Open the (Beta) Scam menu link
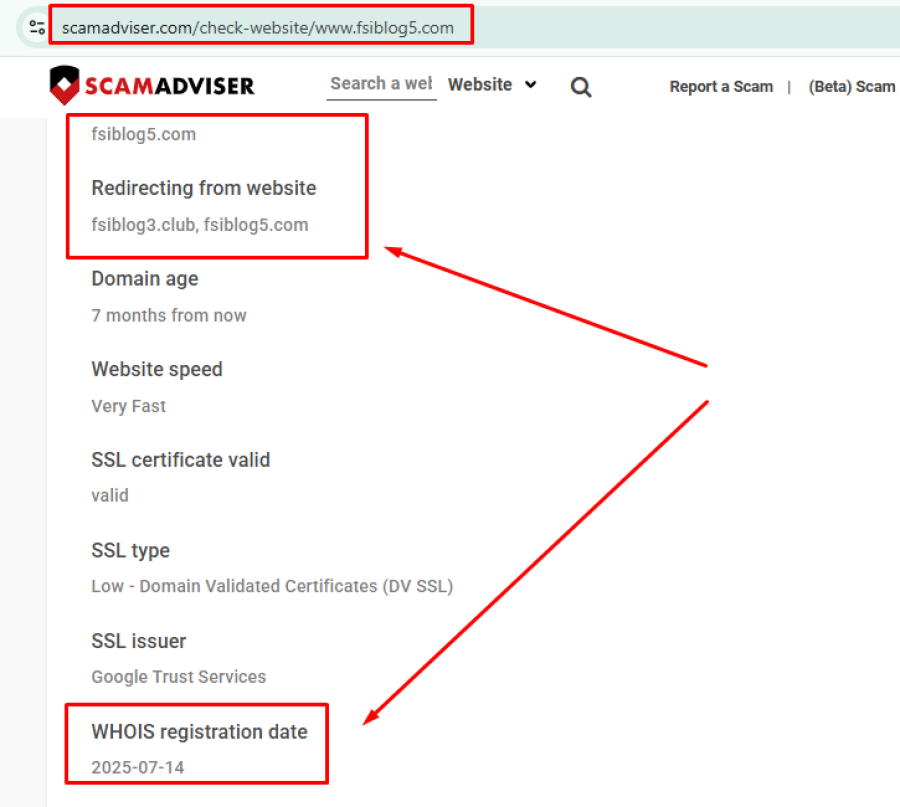This screenshot has width=900, height=807. [852, 87]
